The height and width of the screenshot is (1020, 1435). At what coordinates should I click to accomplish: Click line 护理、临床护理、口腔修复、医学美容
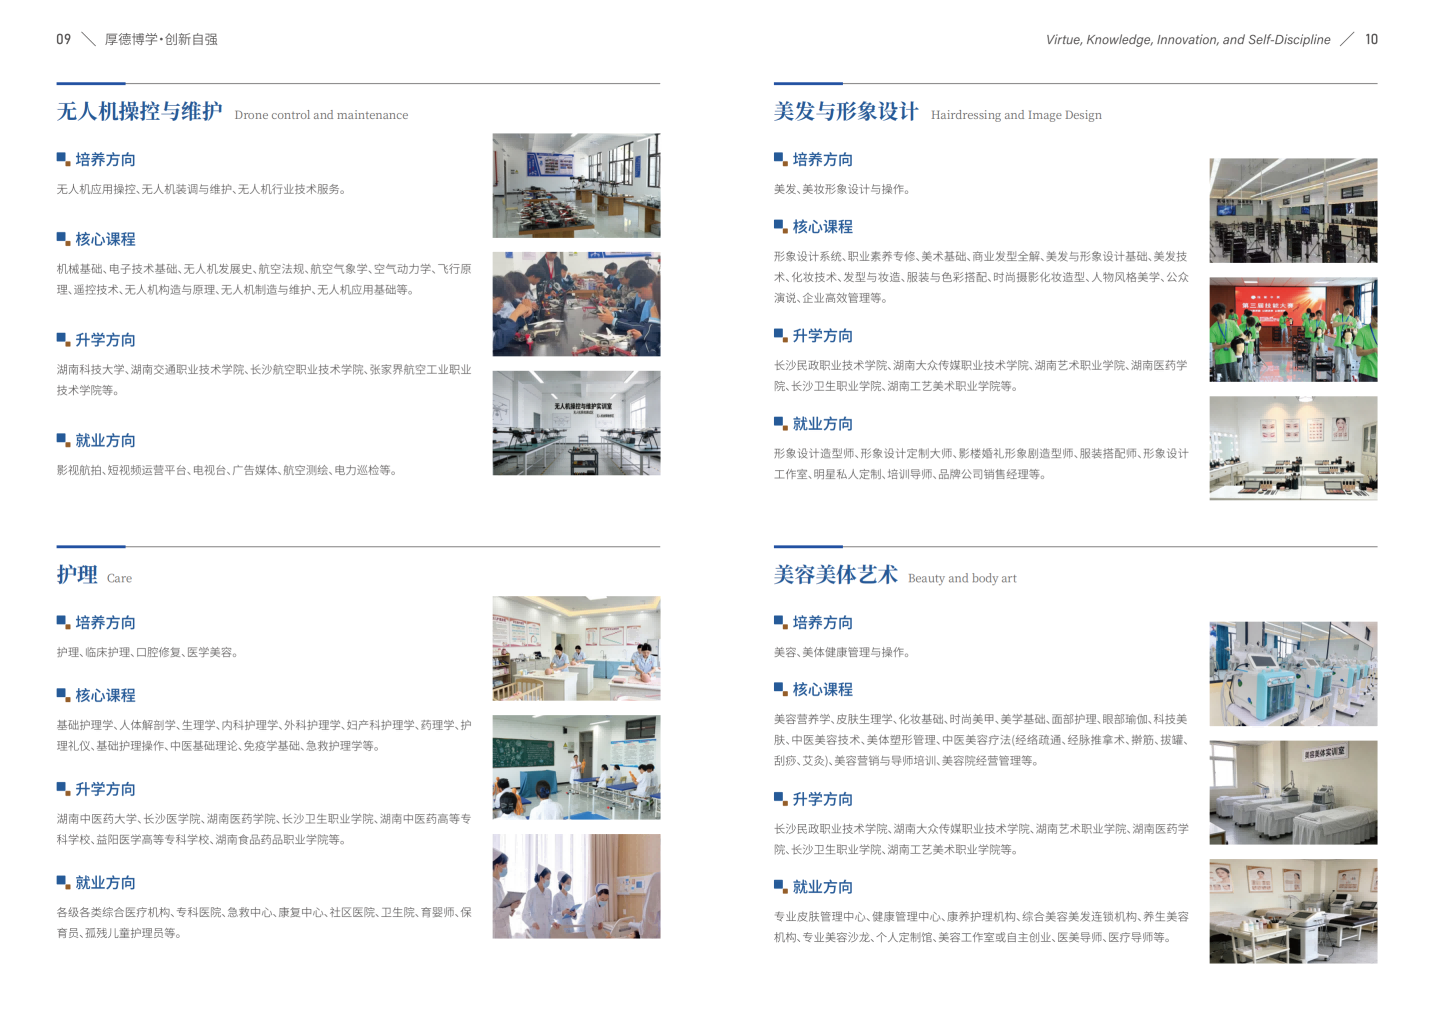pyautogui.click(x=147, y=652)
